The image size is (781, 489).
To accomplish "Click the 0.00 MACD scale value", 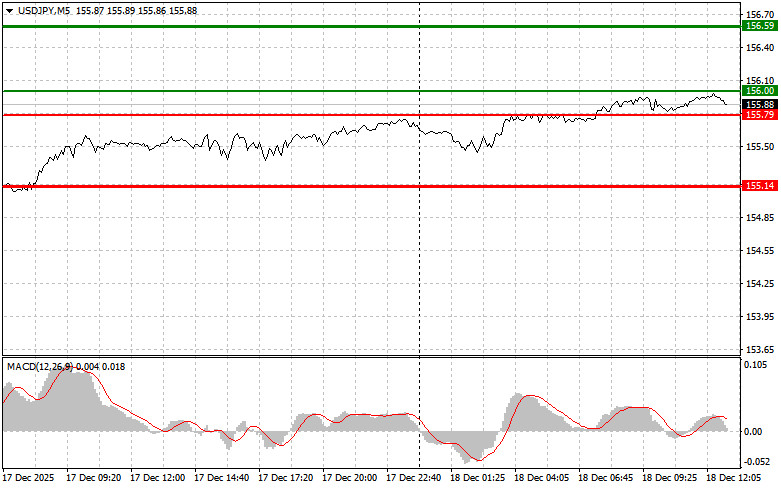I will 753,432.
